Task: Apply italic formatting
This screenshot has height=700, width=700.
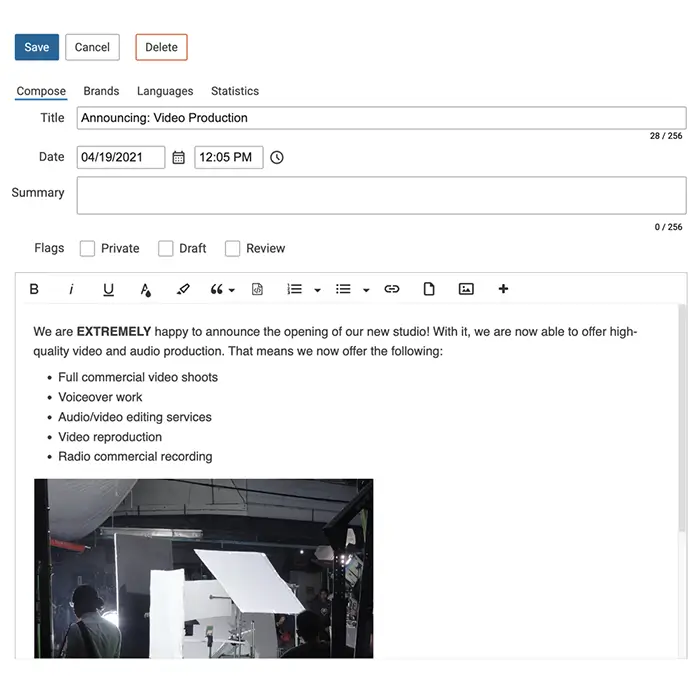Action: pyautogui.click(x=71, y=289)
